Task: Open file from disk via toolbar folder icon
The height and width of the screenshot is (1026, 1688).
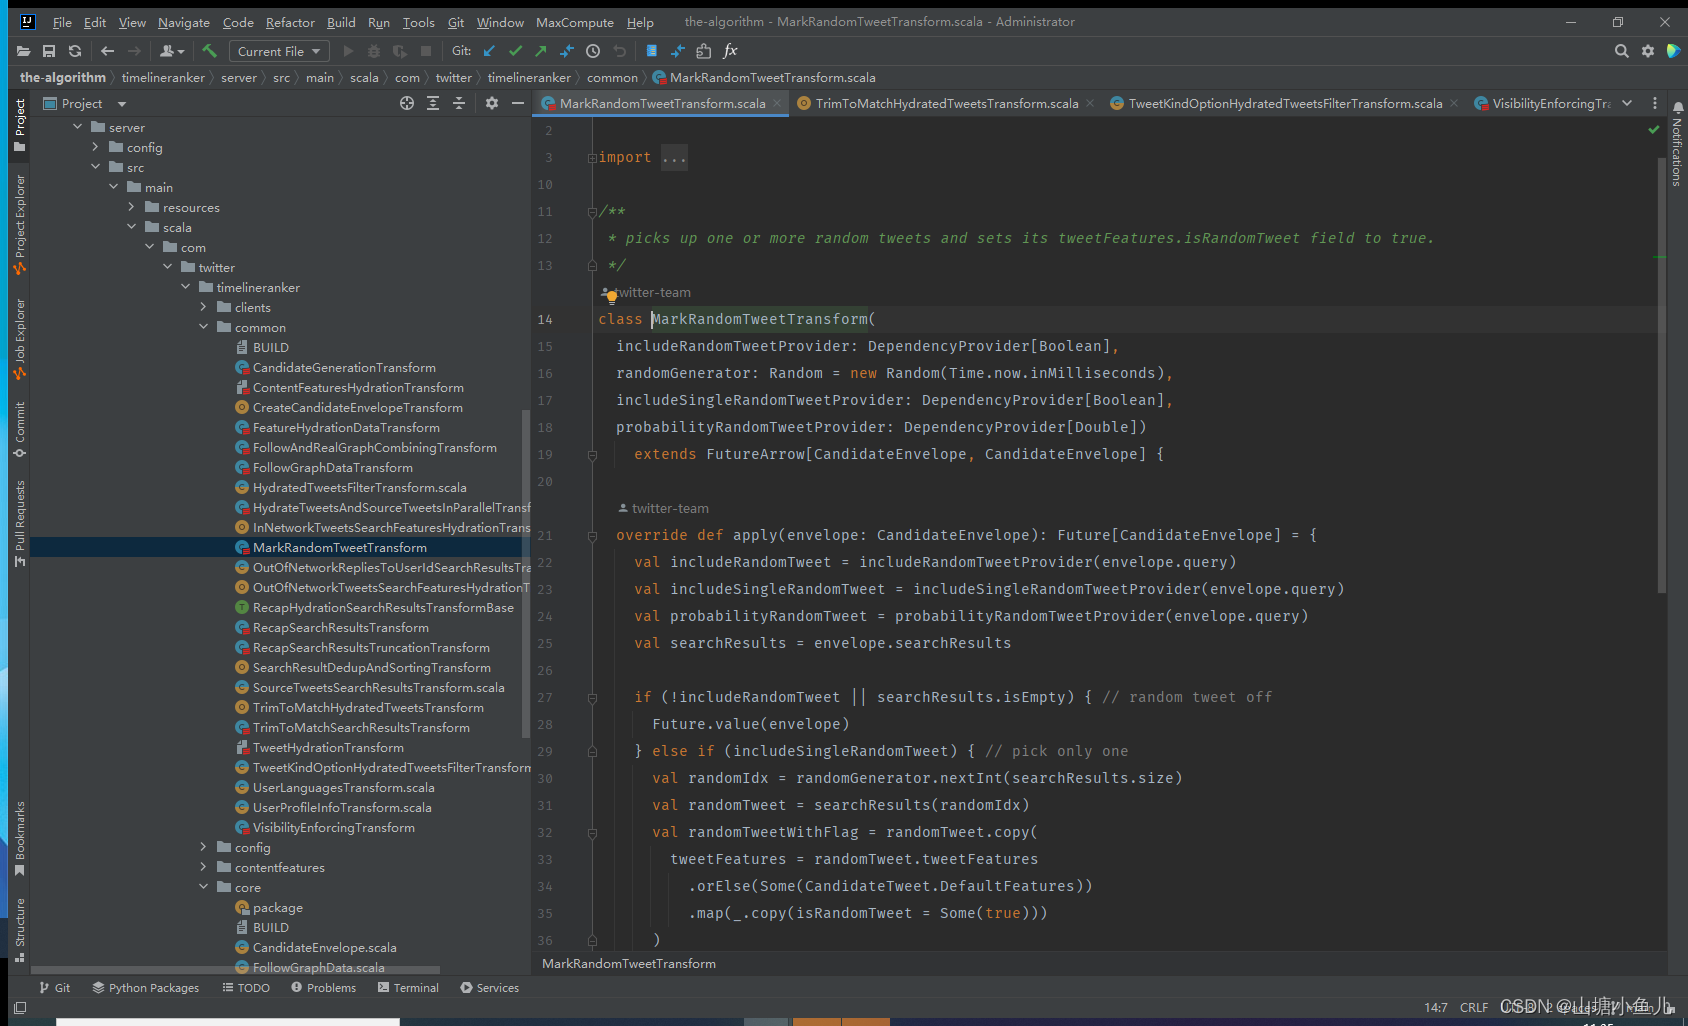Action: pos(23,51)
